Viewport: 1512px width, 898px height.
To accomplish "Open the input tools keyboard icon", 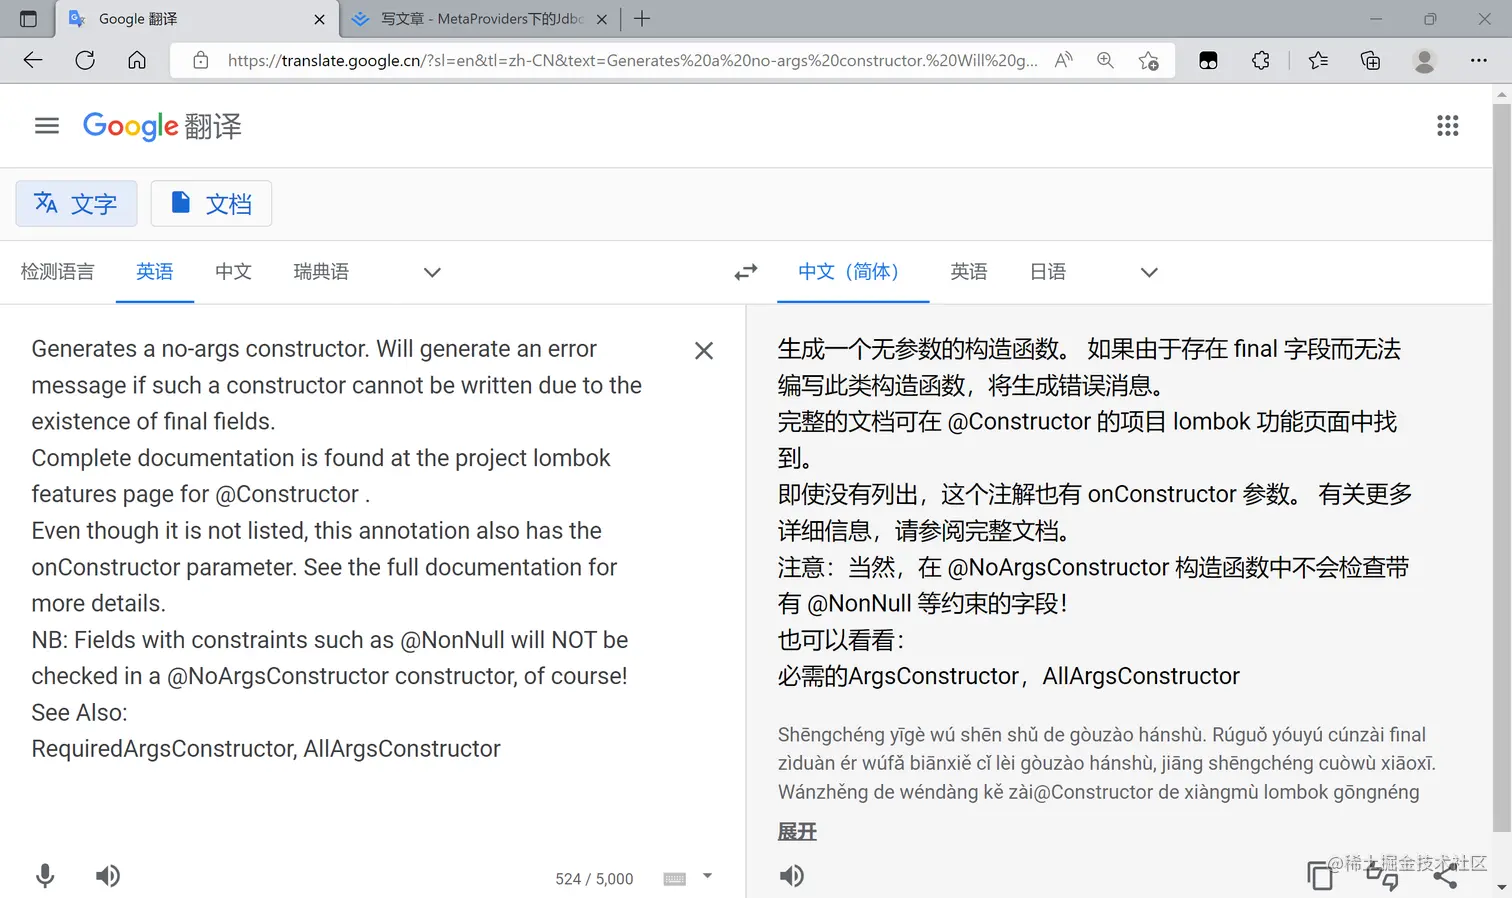I will [x=675, y=879].
